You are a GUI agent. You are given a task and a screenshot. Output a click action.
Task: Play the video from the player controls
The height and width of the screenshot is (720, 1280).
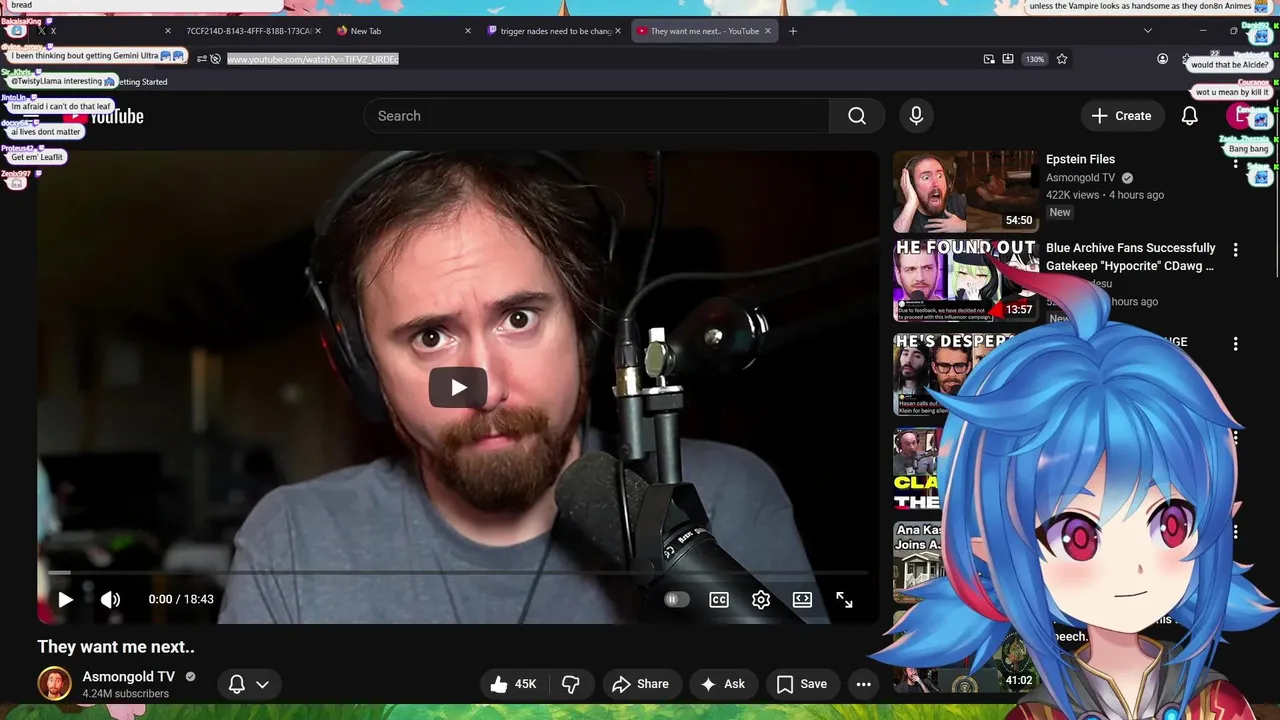point(65,599)
